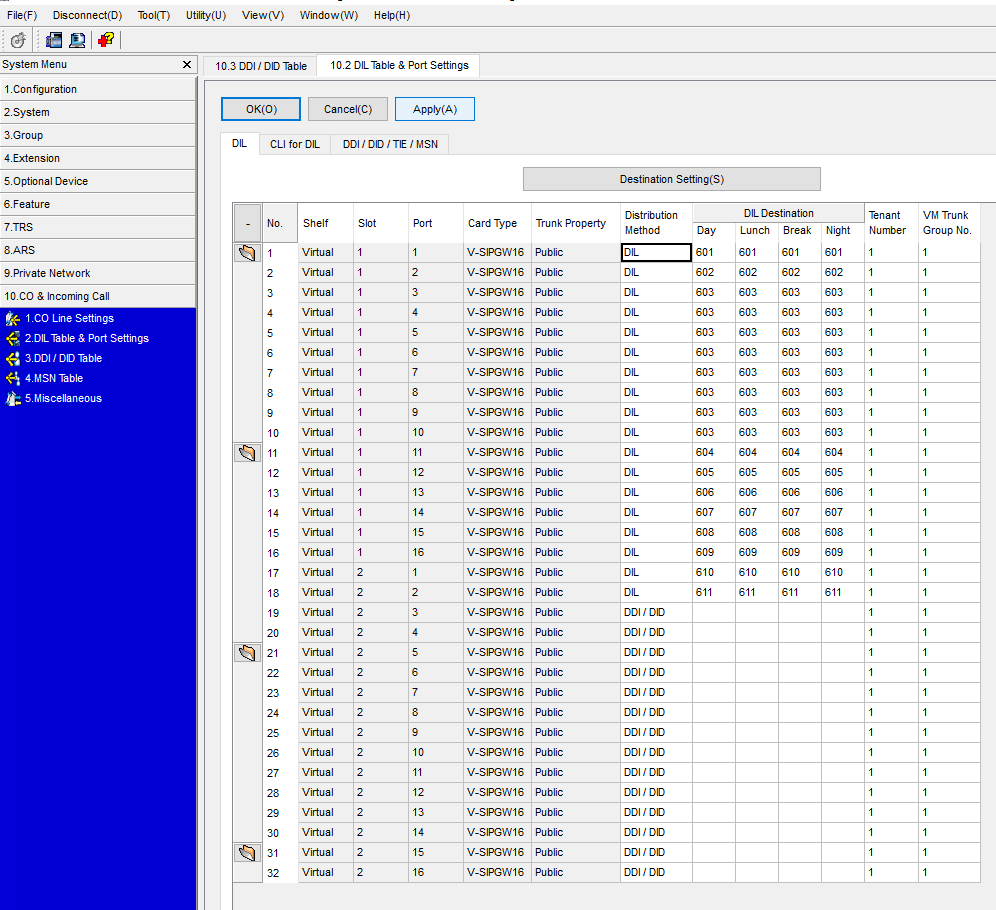Click the PBX telephone unit toolbar icon

(54, 40)
